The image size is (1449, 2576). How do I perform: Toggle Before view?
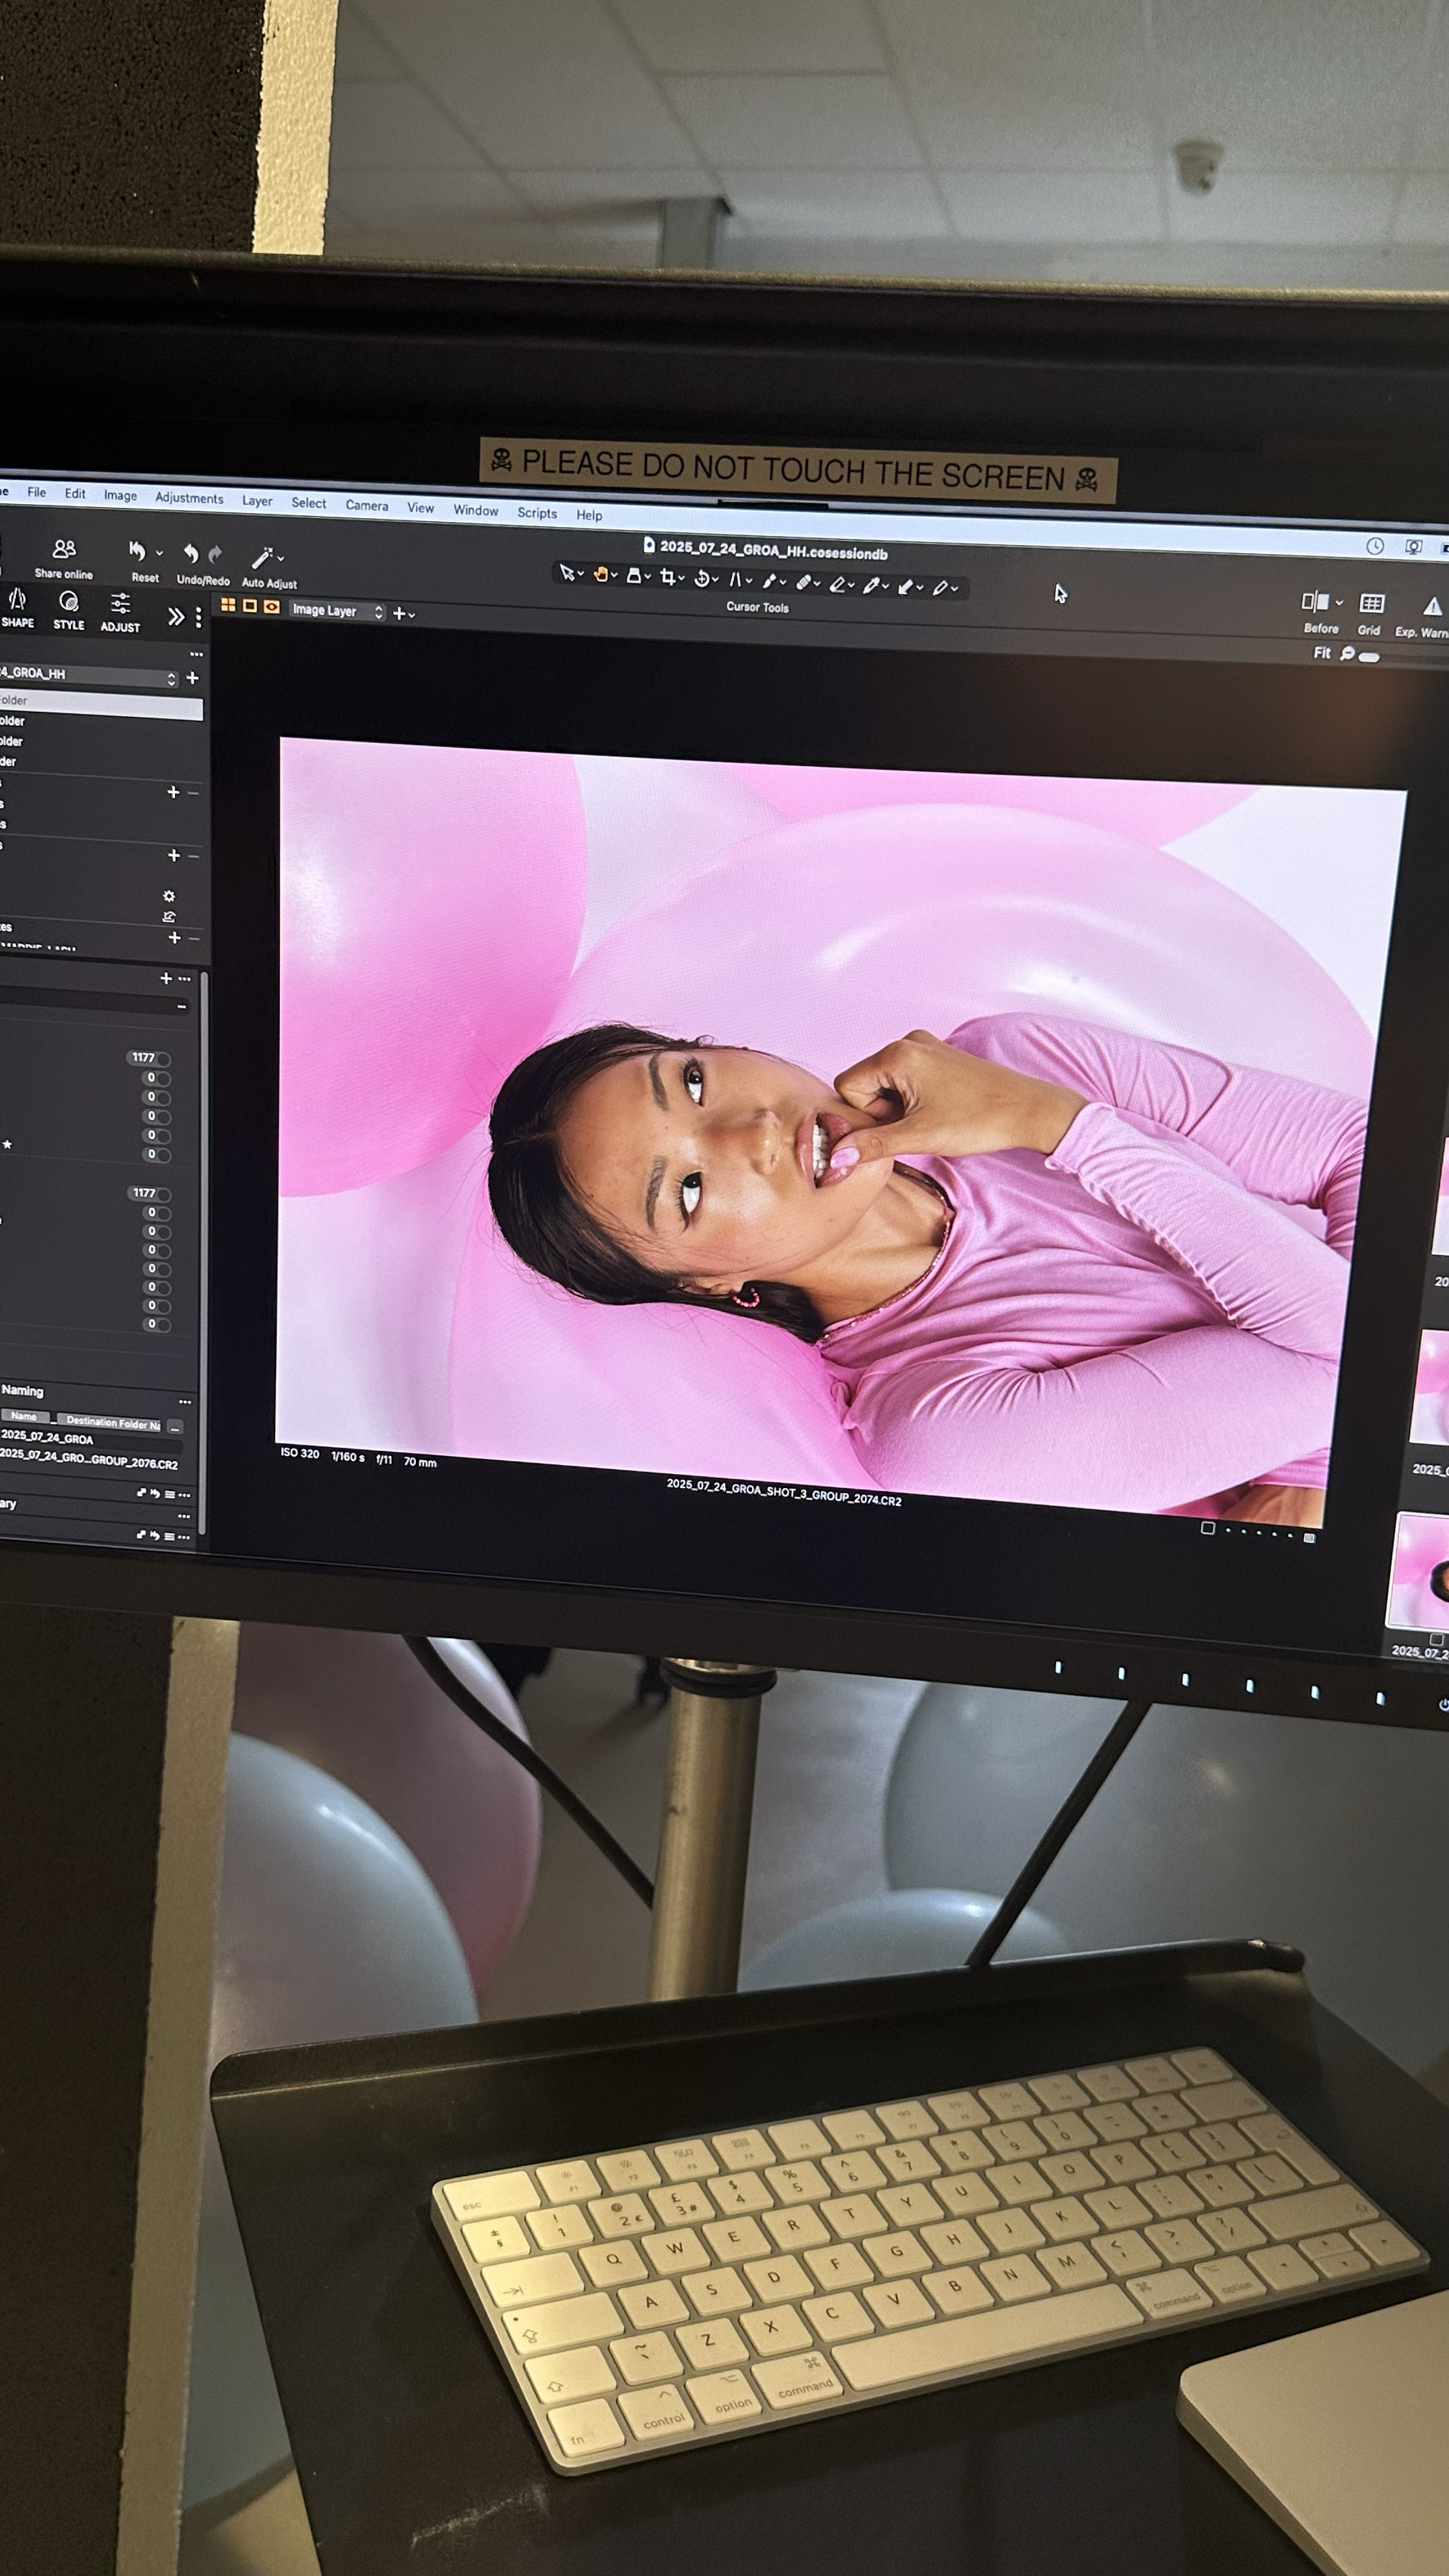click(1315, 602)
